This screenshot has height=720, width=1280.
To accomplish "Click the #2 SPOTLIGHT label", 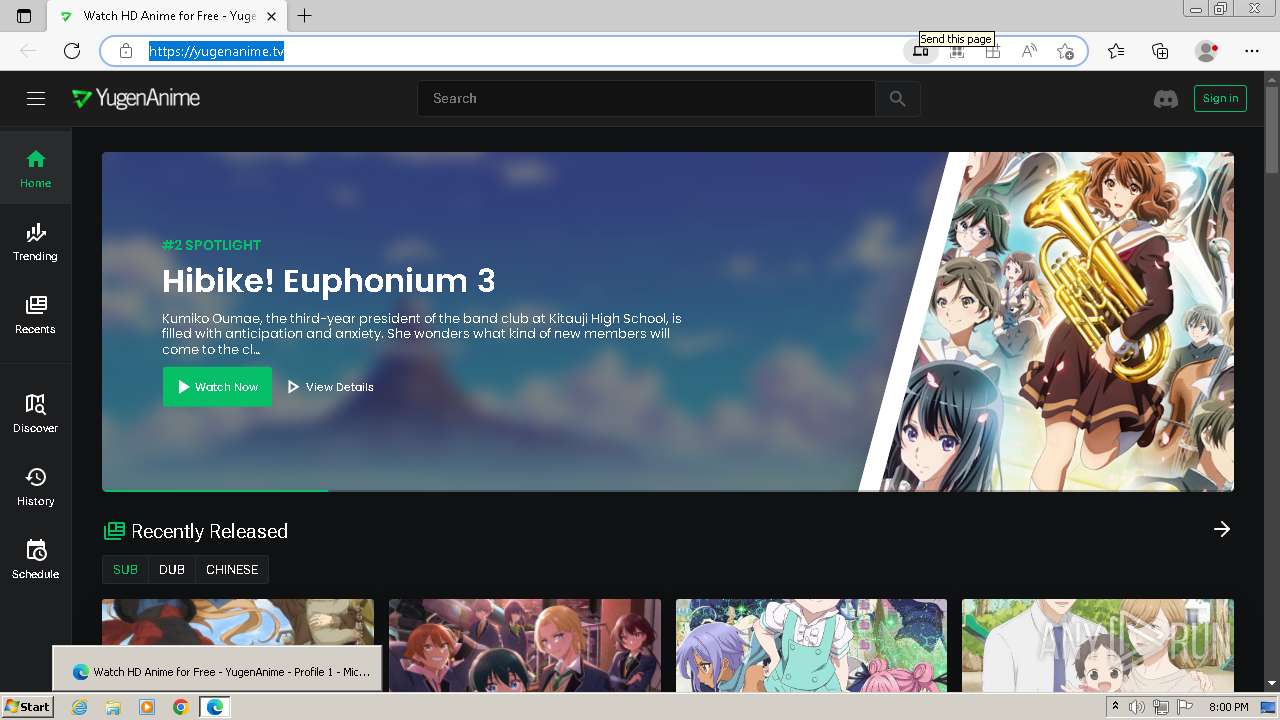I will 212,245.
